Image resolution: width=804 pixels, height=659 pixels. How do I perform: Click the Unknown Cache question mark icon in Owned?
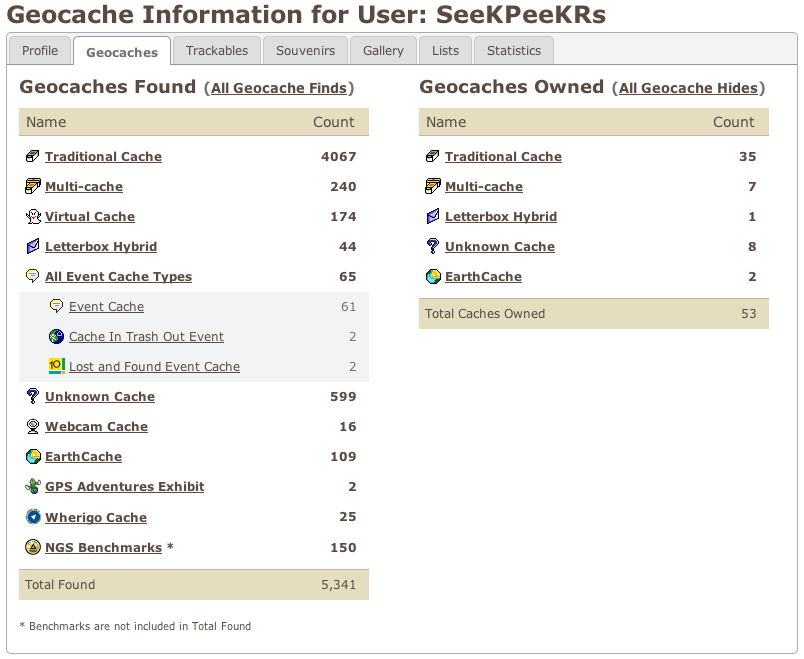[x=433, y=247]
